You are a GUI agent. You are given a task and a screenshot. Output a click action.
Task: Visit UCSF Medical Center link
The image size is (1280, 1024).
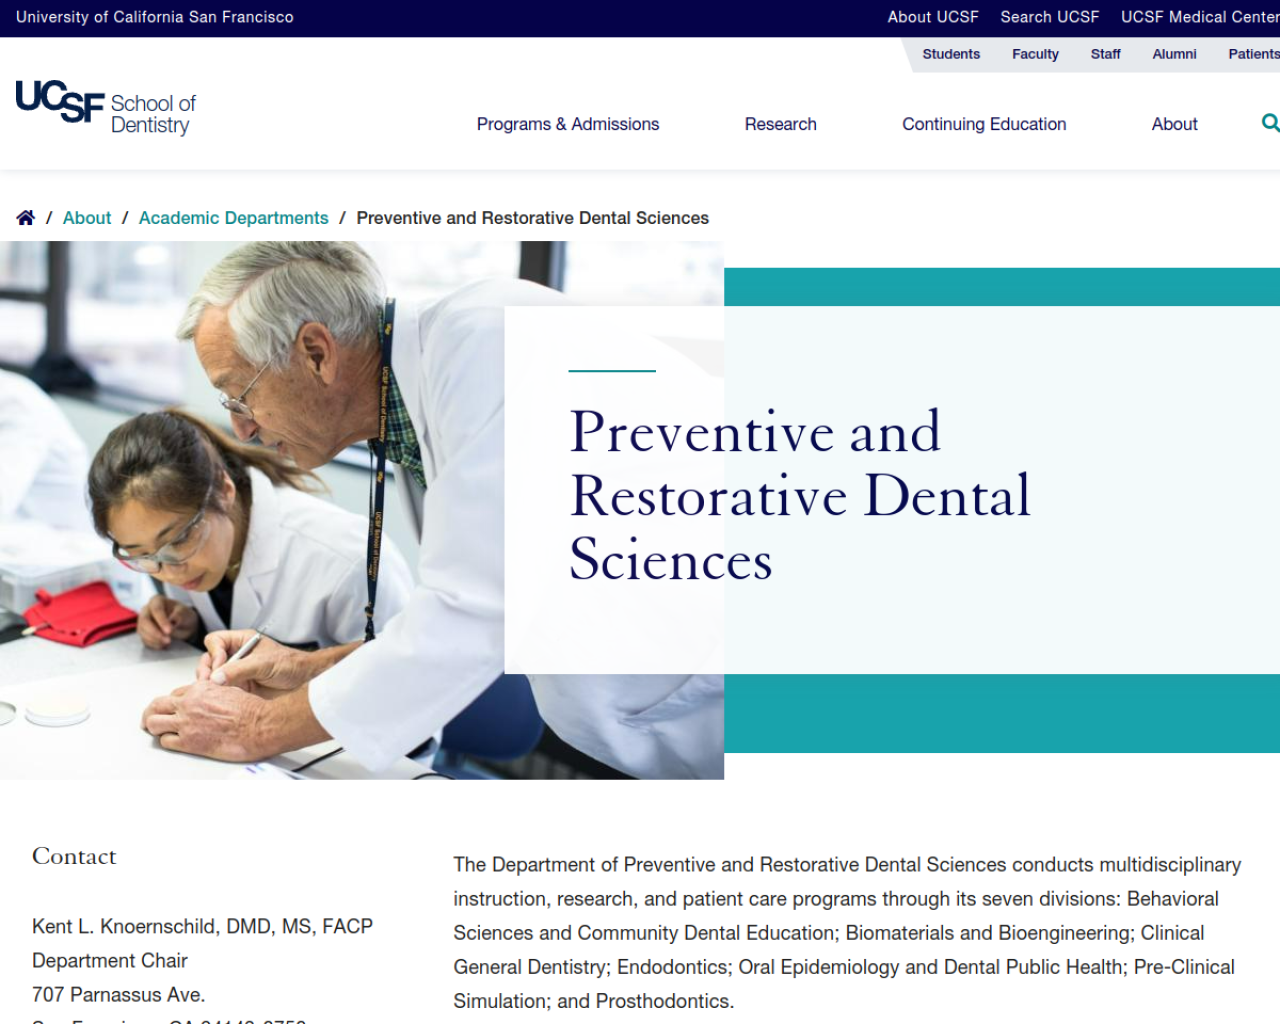[x=1200, y=17]
